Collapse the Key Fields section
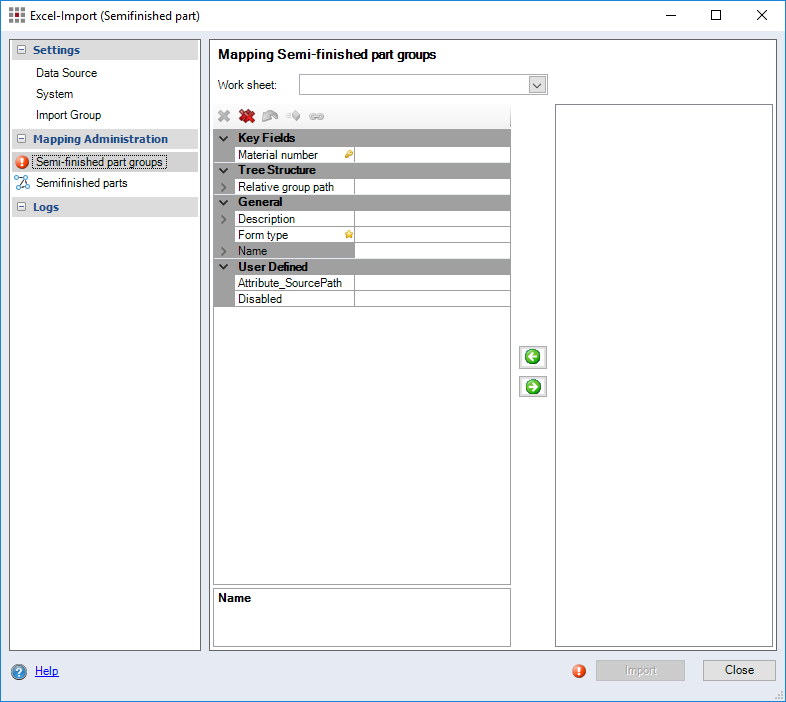The height and width of the screenshot is (702, 786). click(x=224, y=138)
